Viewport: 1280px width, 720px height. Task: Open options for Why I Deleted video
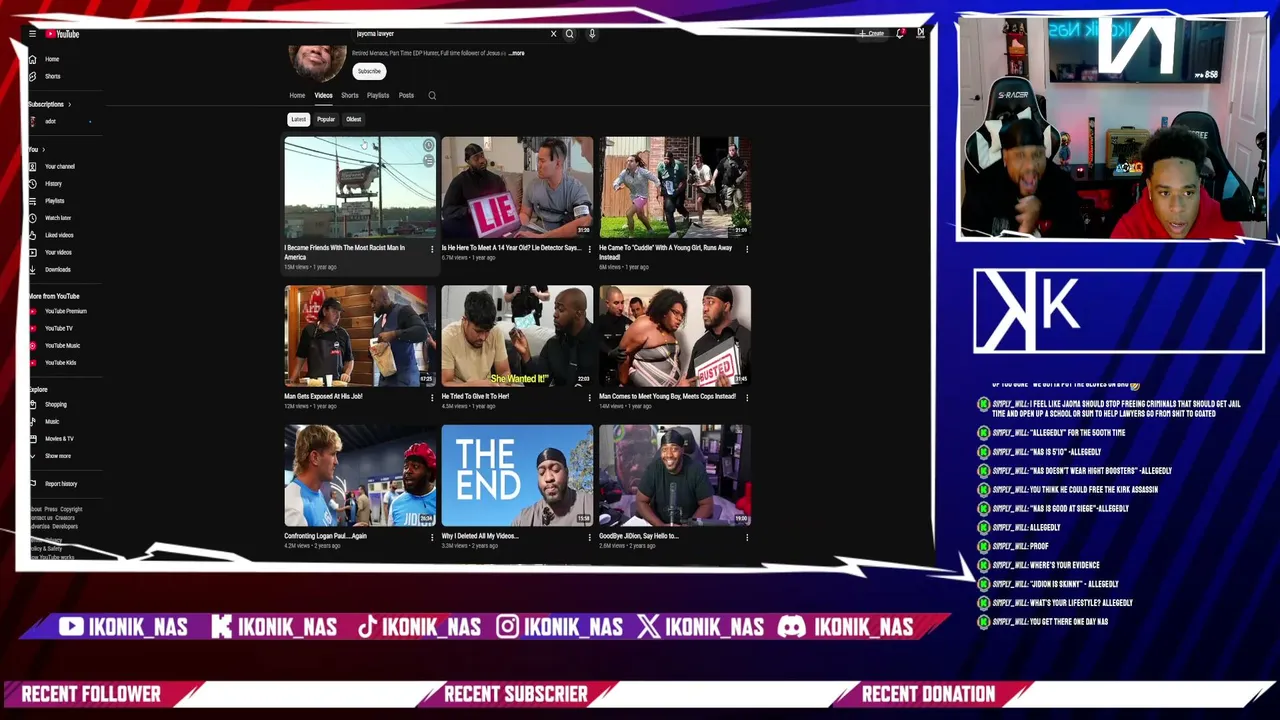[x=589, y=537]
